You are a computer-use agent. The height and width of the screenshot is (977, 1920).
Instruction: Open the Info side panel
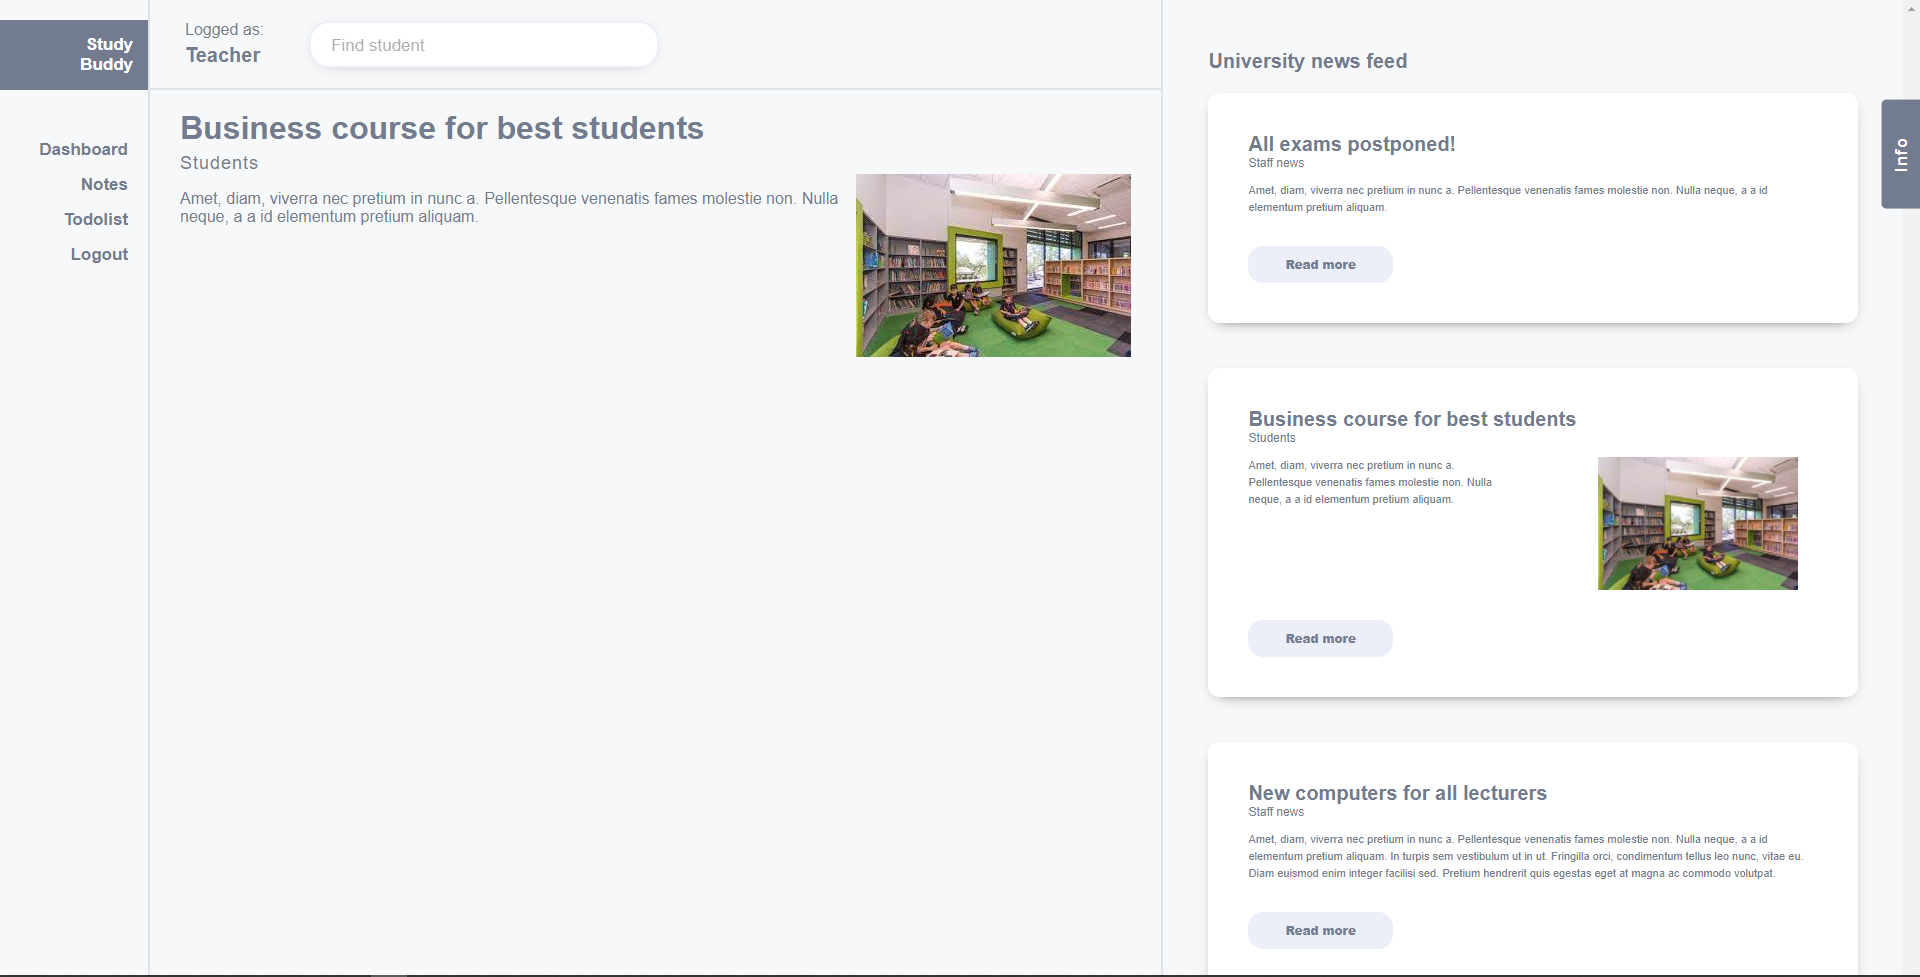point(1899,155)
